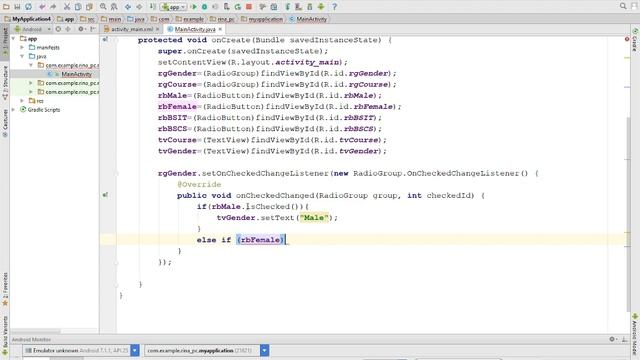Screen dimensions: 640x360
Task: Click the Hide project panel icon
Action: [93, 29]
